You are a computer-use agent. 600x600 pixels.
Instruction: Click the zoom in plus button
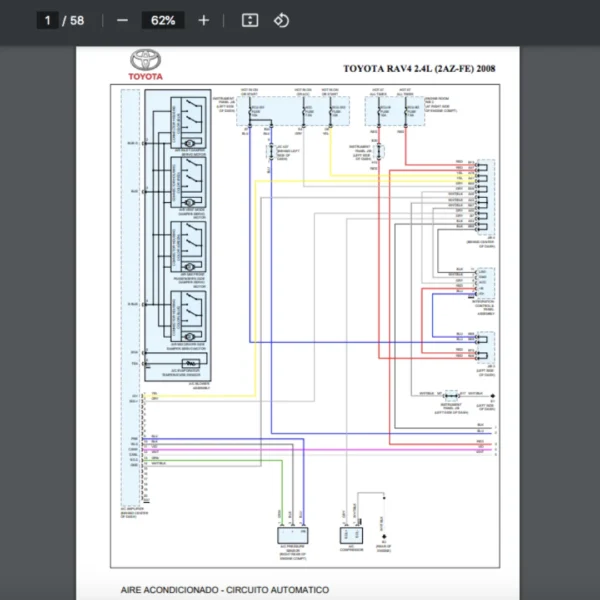pos(204,20)
